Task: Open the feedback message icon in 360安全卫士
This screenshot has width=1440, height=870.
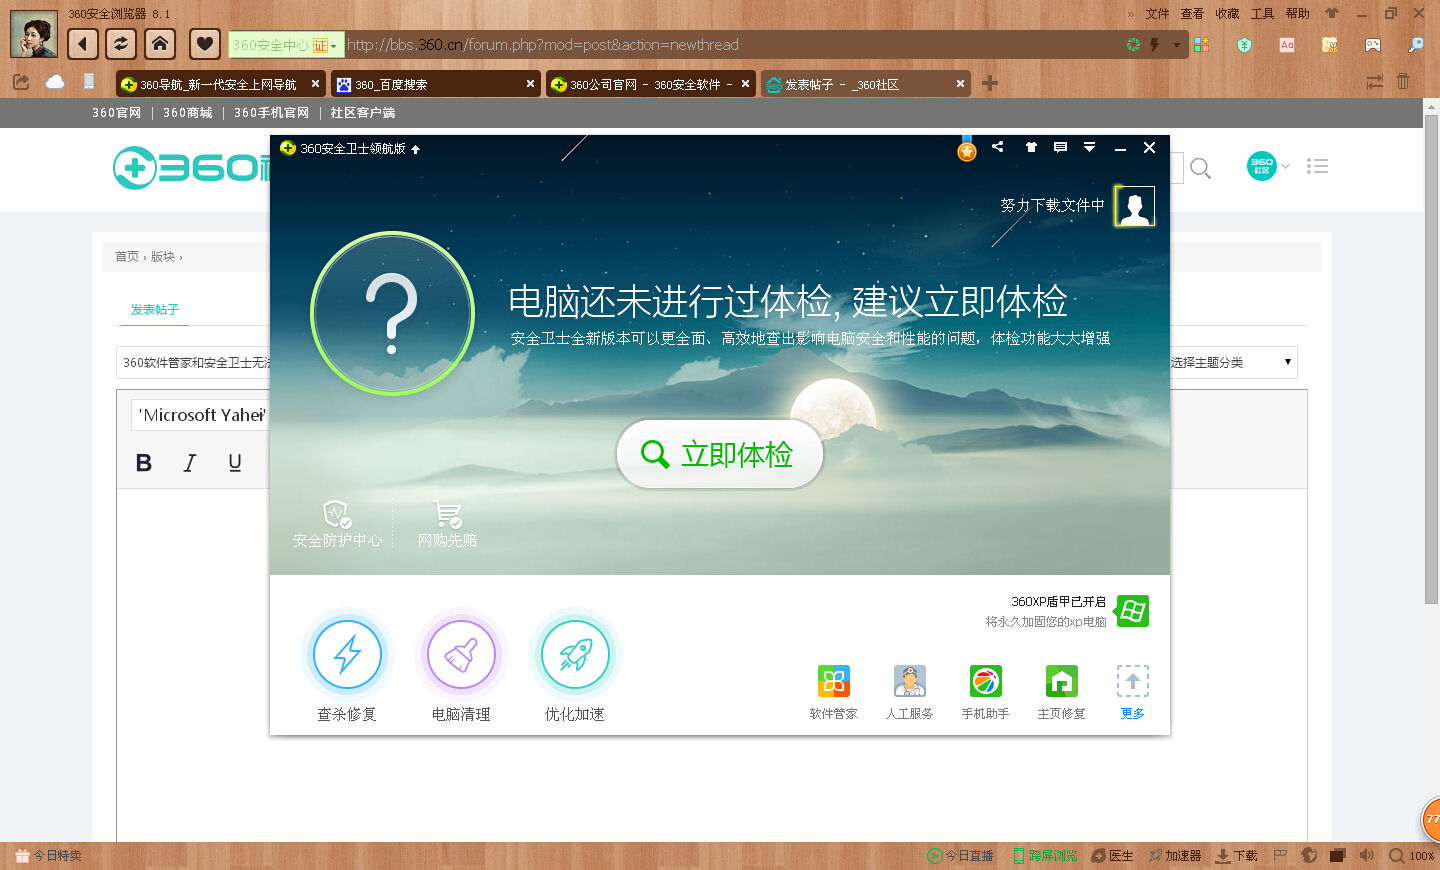Action: [x=1060, y=147]
